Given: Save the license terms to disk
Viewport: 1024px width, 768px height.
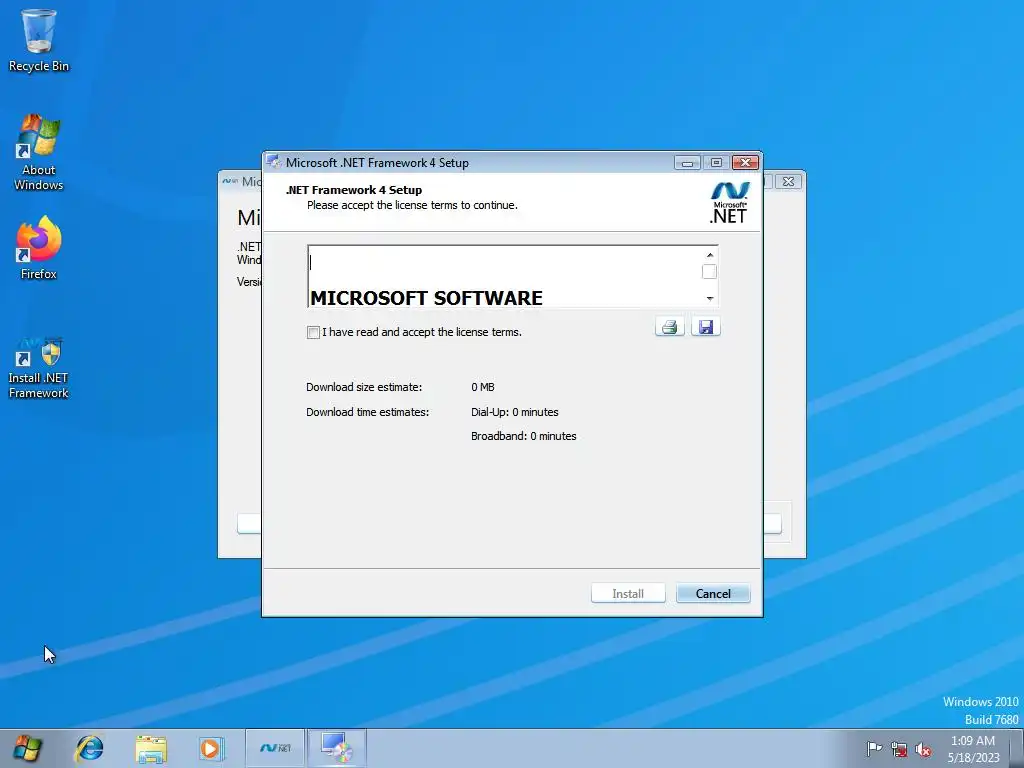Looking at the screenshot, I should tap(705, 327).
